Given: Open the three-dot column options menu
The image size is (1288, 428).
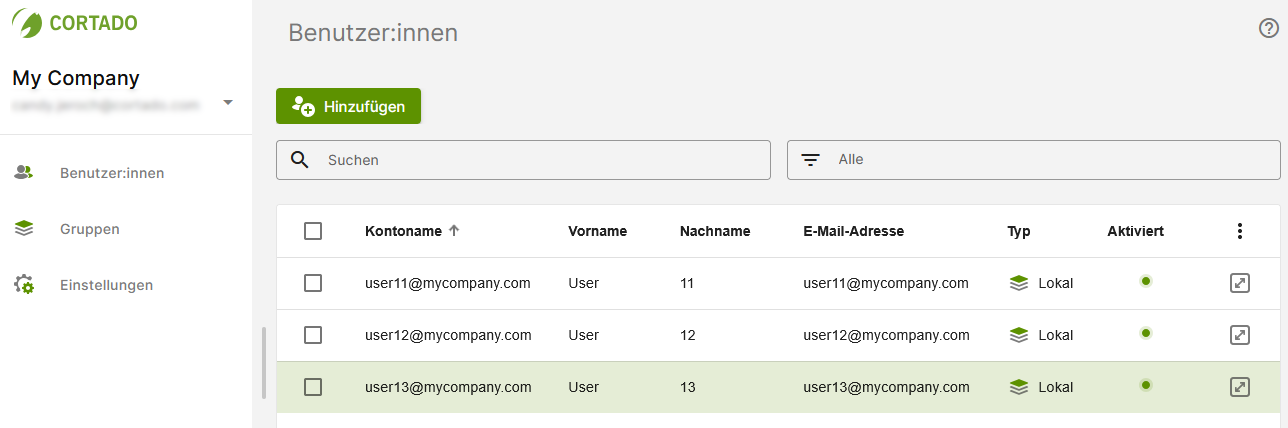Looking at the screenshot, I should coord(1240,231).
